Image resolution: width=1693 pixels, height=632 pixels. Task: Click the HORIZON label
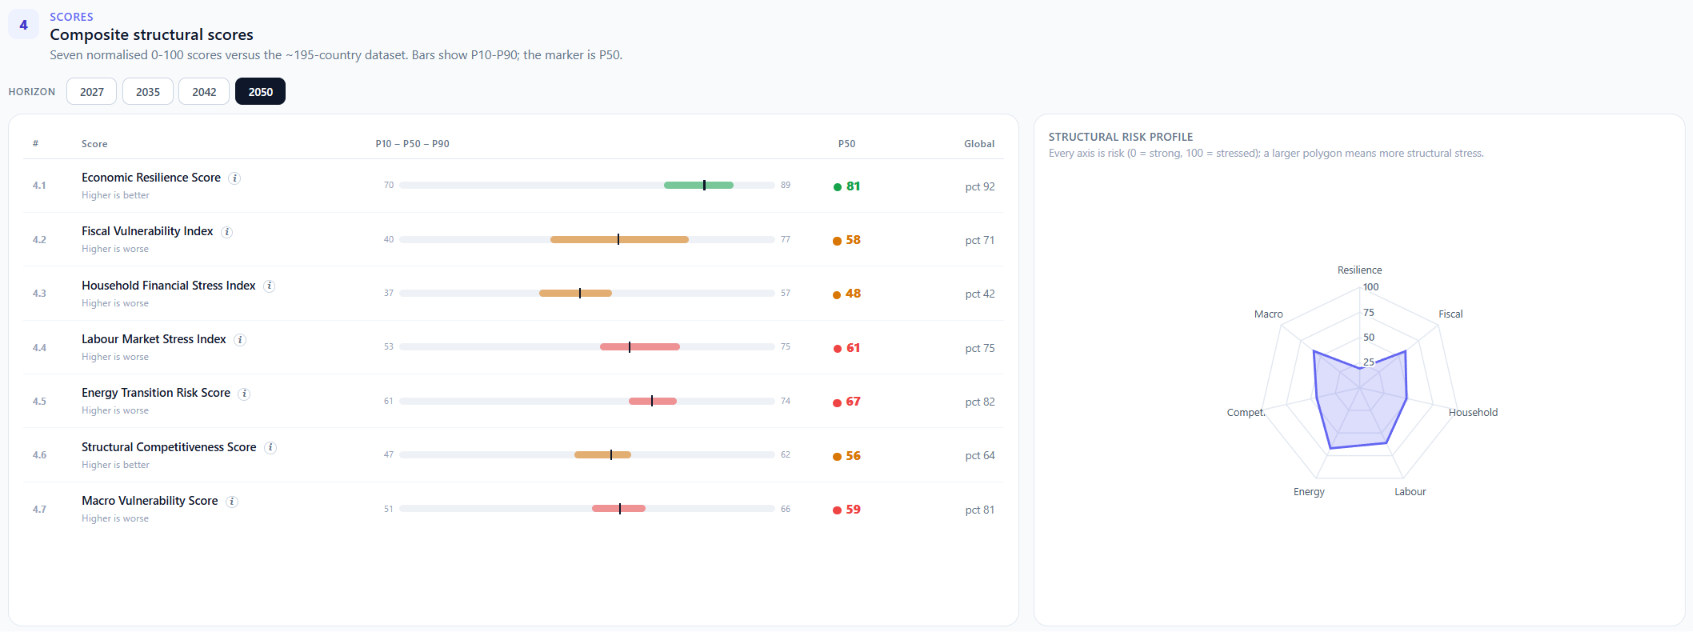[32, 92]
